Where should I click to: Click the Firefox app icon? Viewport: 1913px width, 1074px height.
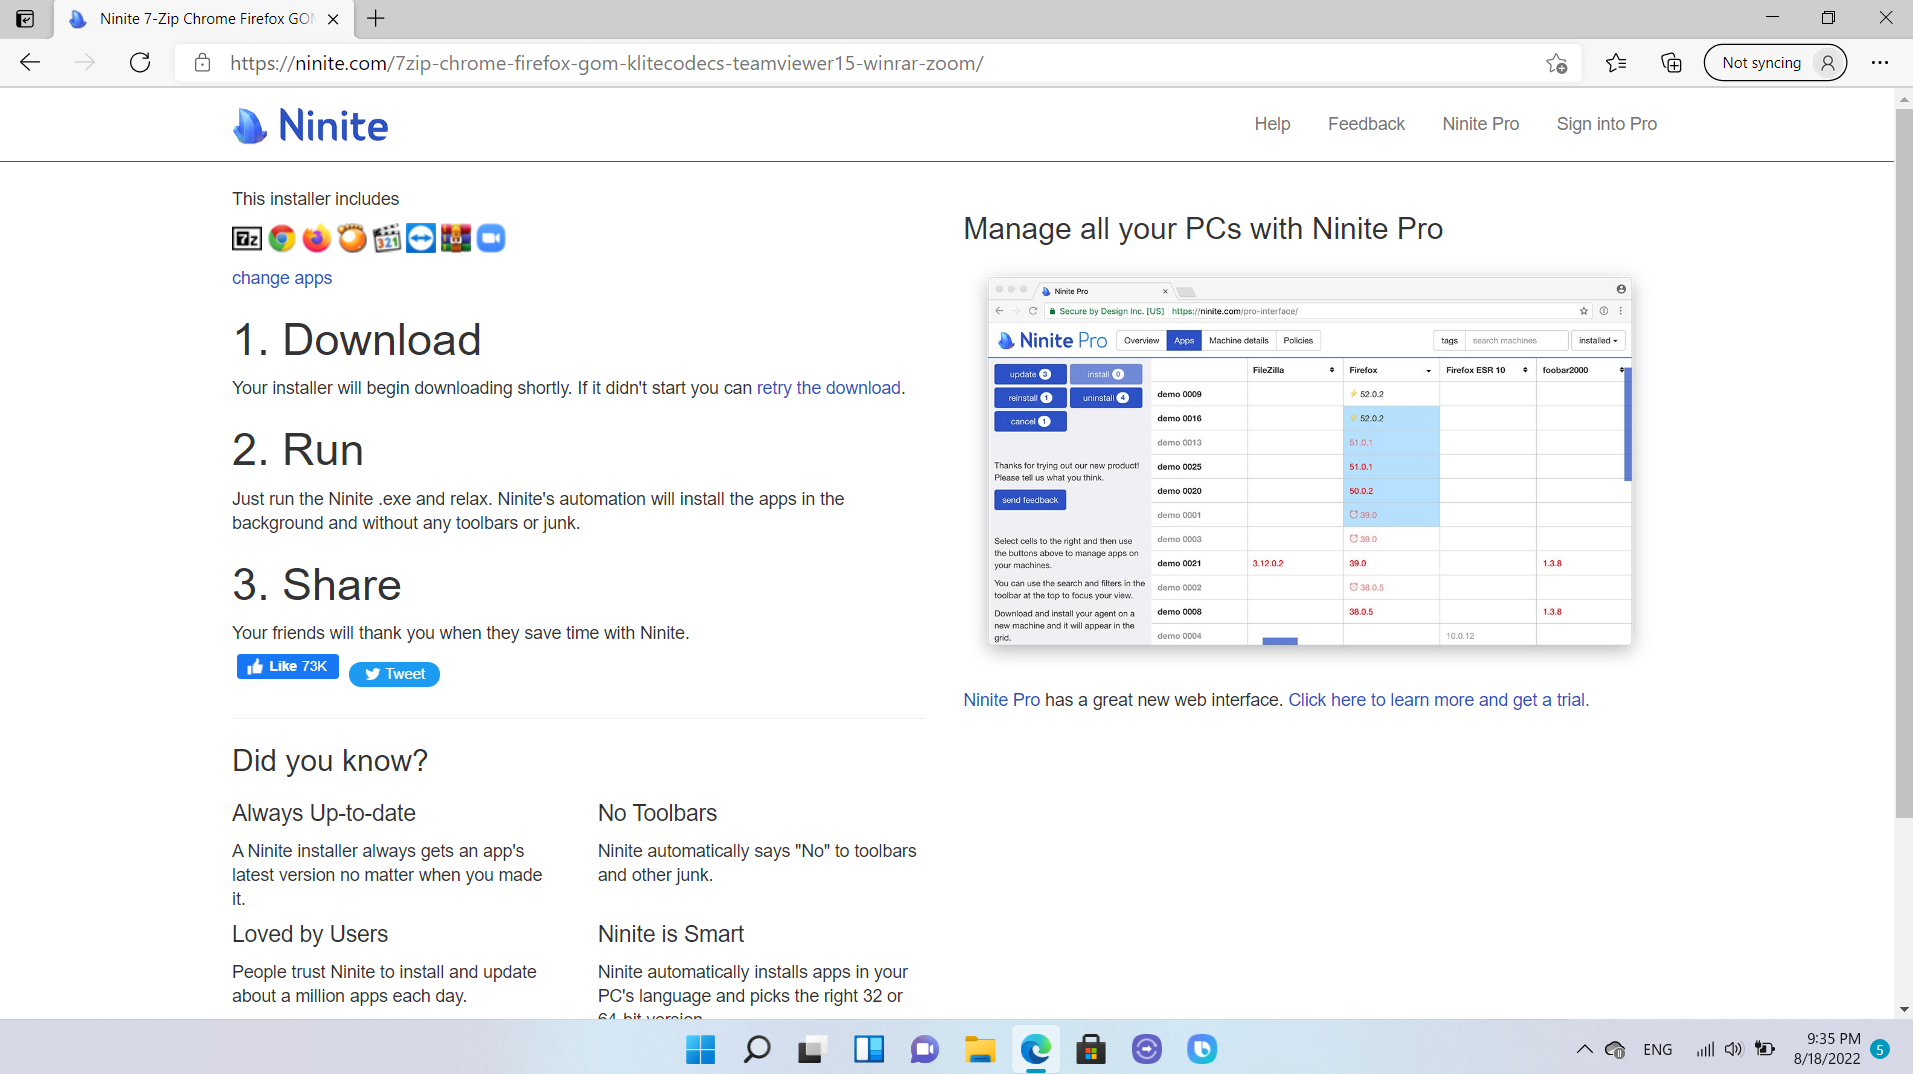(x=317, y=238)
